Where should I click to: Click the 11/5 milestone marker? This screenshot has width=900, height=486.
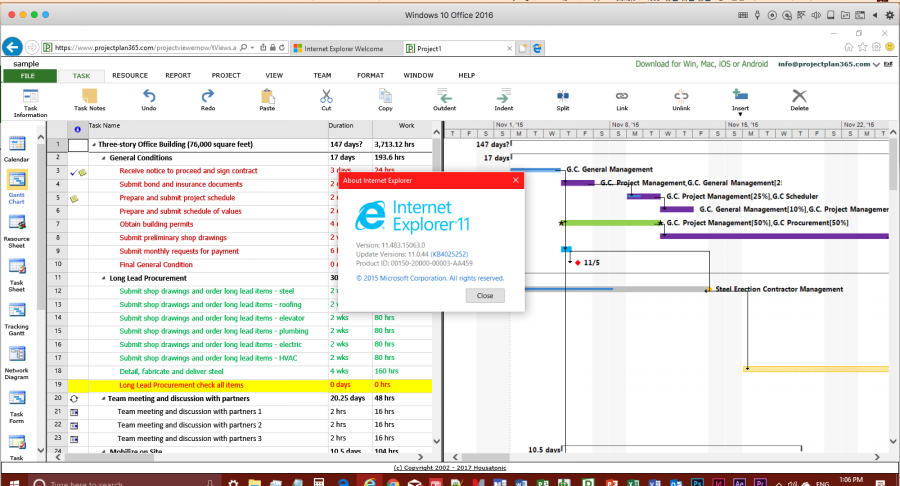pyautogui.click(x=578, y=263)
